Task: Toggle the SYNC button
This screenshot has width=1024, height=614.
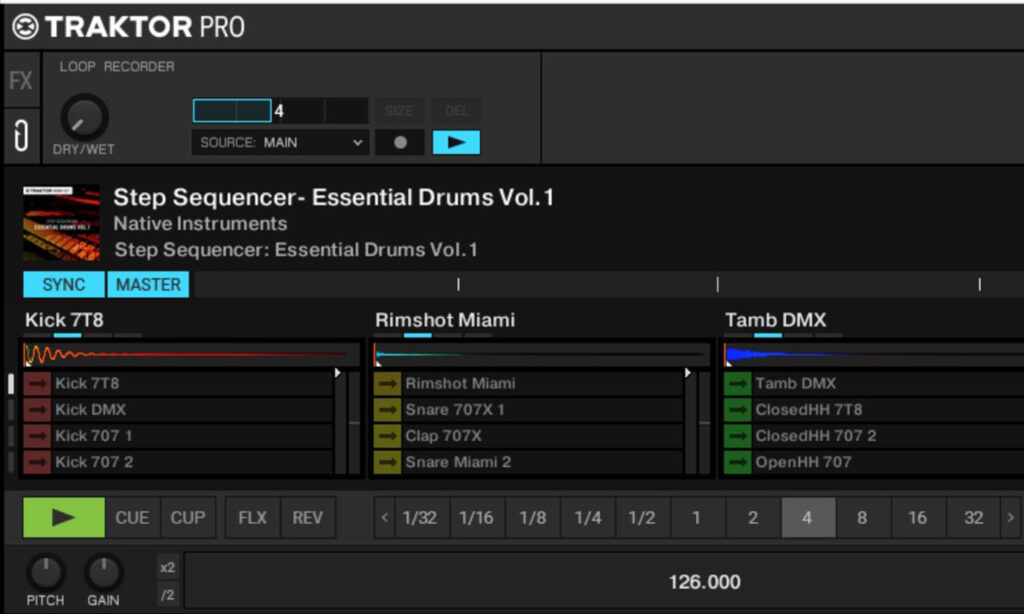Action: pyautogui.click(x=63, y=285)
